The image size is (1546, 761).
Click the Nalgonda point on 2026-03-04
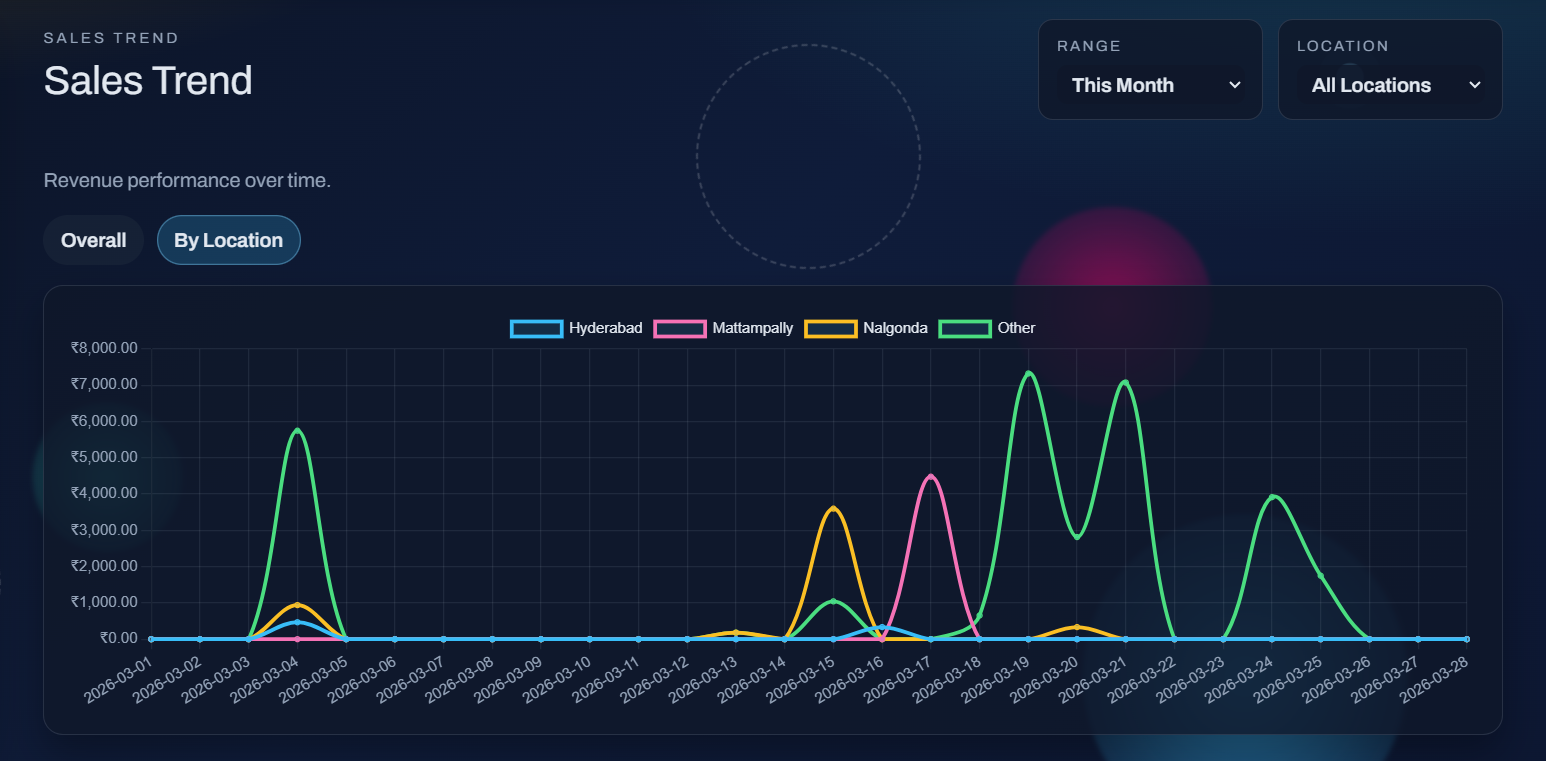(297, 605)
